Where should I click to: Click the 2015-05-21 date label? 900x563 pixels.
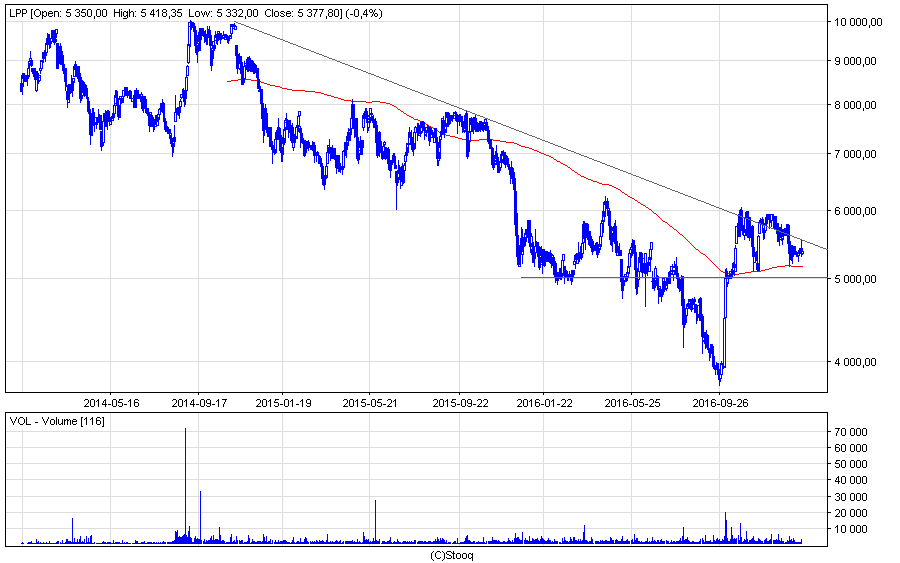[x=370, y=403]
